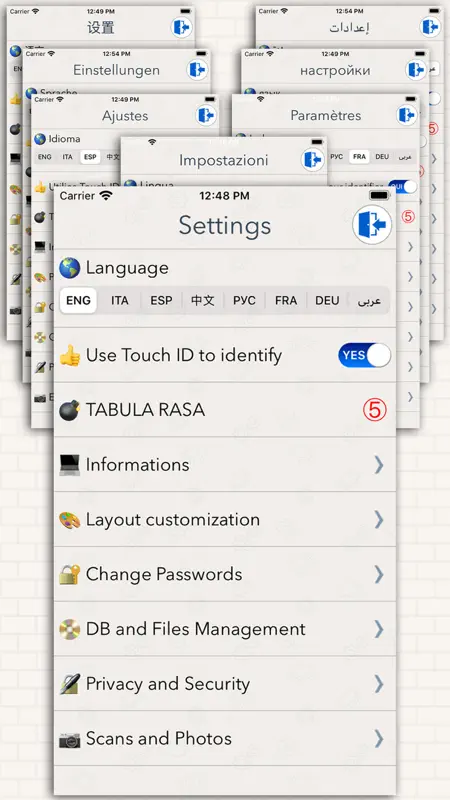Select the ESP segment in the Ajustes window
The image size is (450, 800).
(x=90, y=157)
